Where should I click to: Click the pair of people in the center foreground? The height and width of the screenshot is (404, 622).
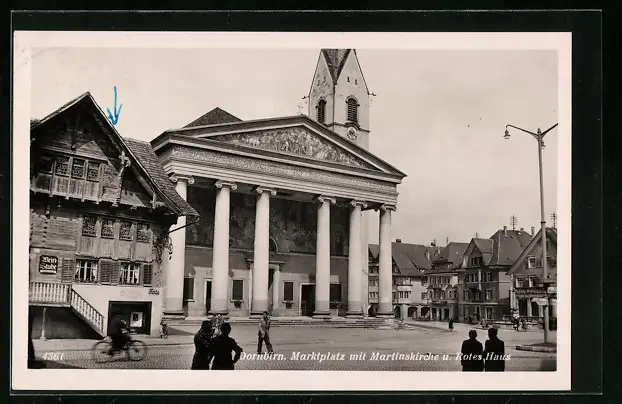click(216, 346)
